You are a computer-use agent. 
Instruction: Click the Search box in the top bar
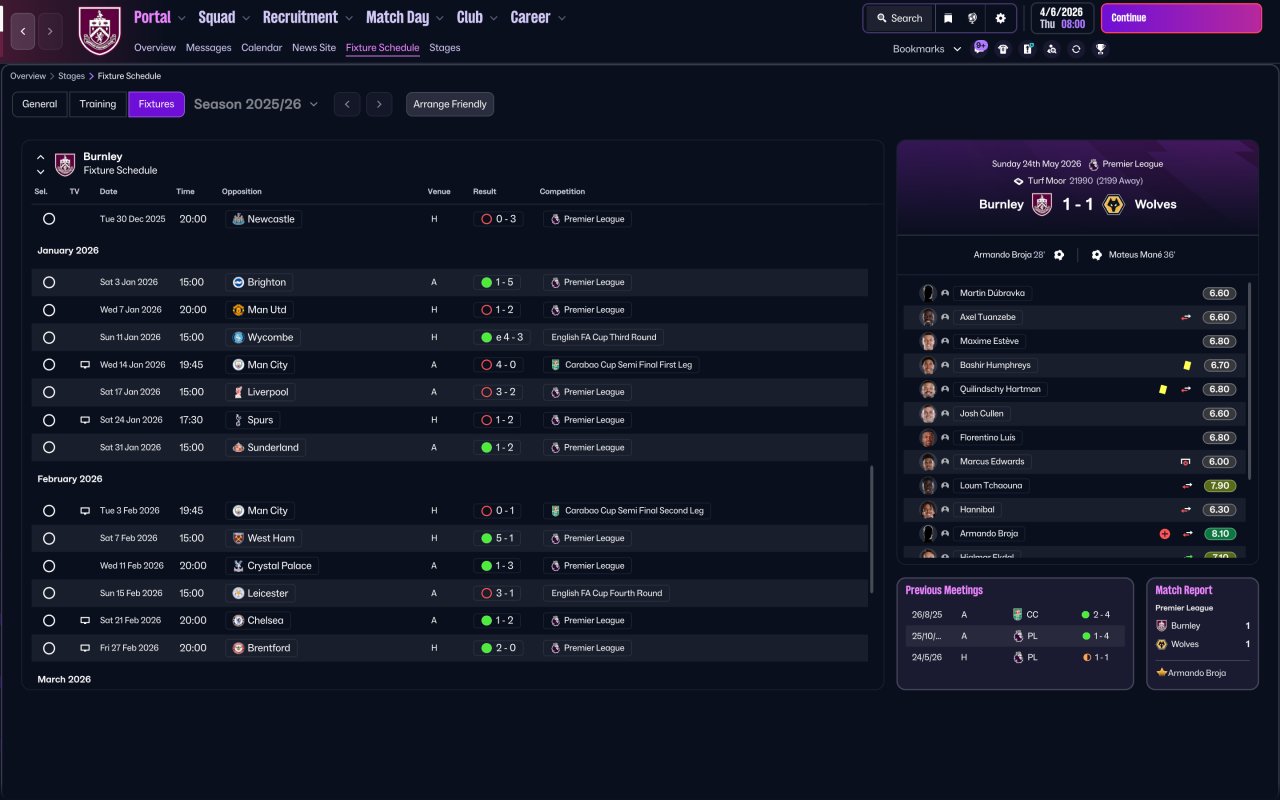point(899,18)
